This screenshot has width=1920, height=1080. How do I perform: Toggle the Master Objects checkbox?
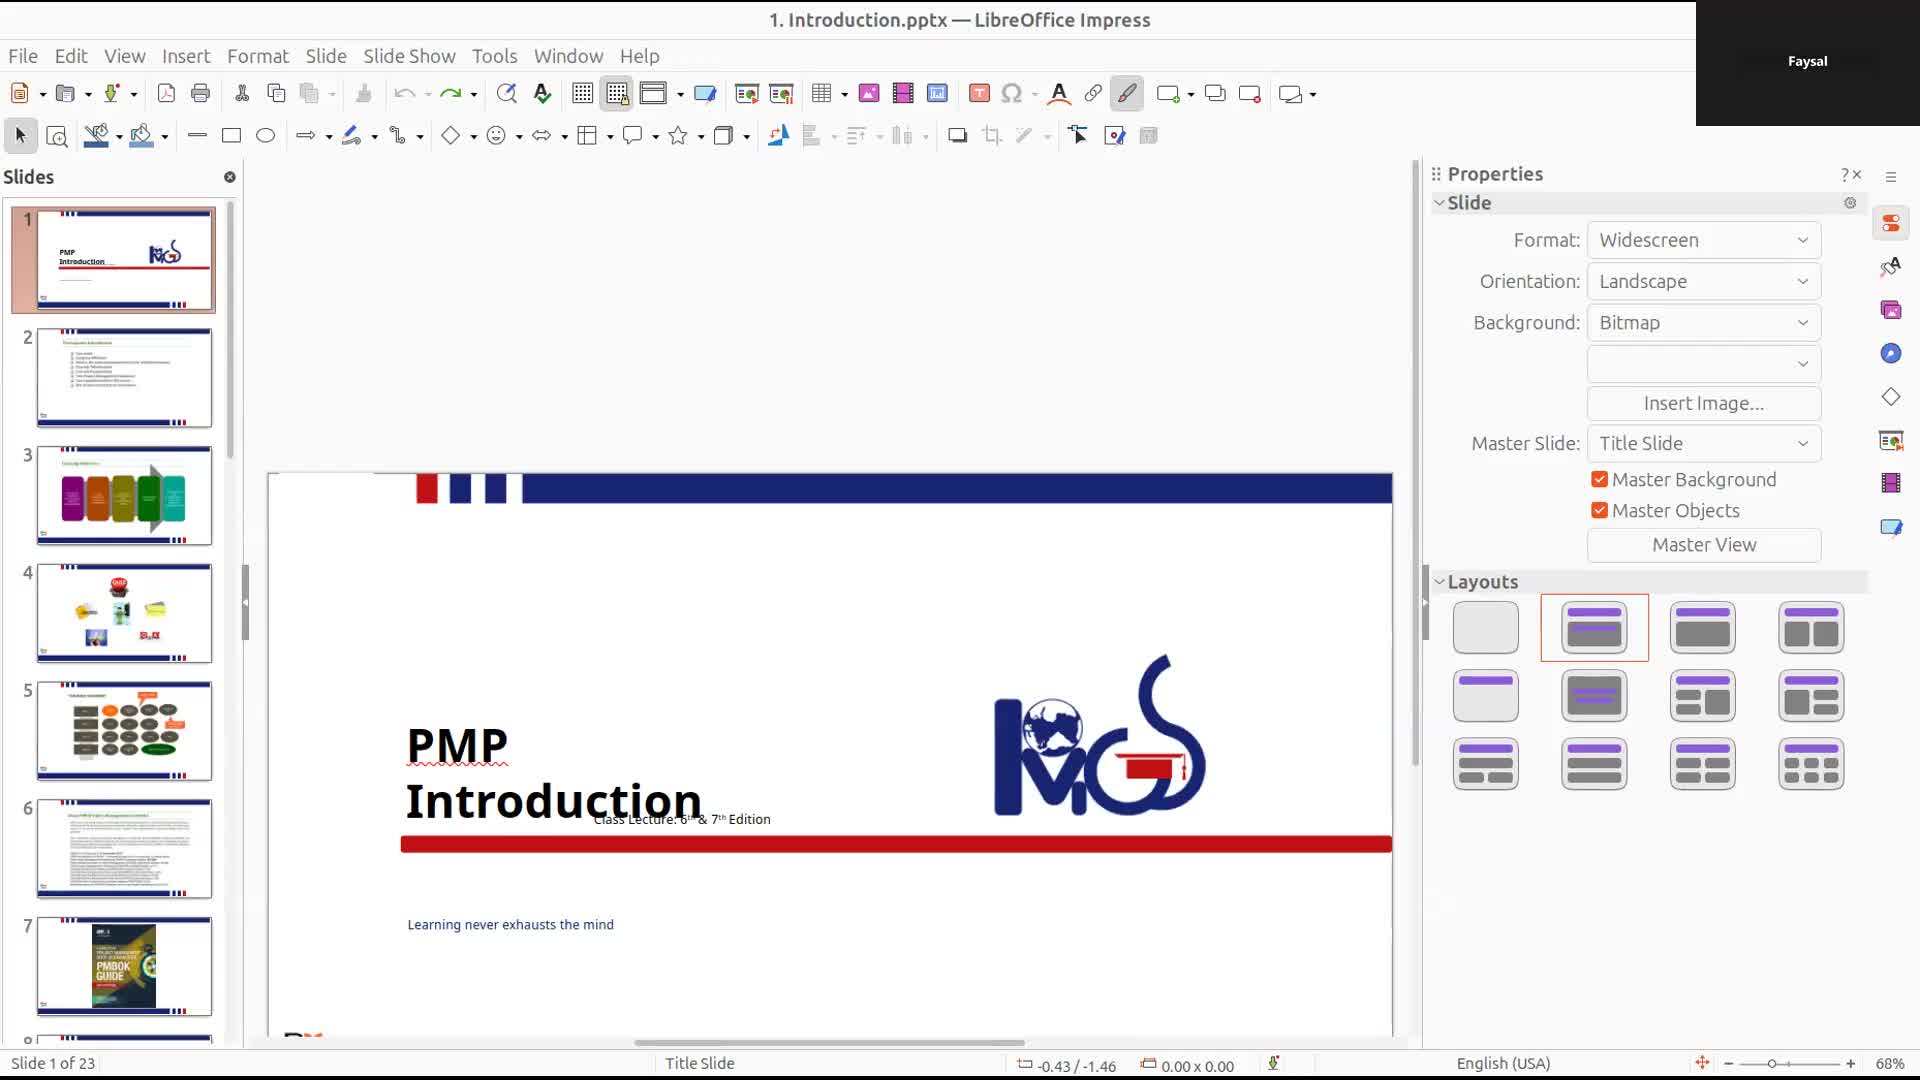[1600, 511]
